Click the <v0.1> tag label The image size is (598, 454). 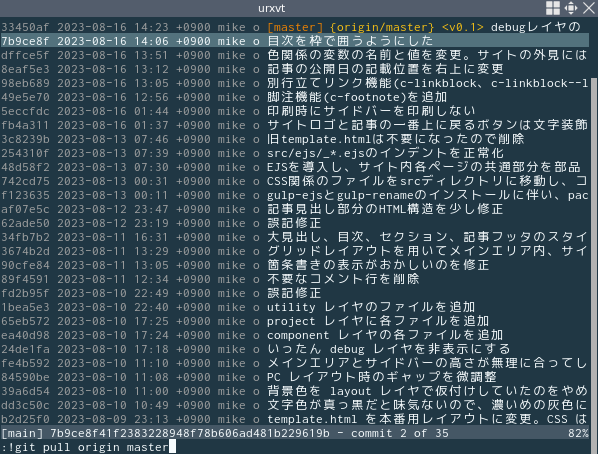pyautogui.click(x=463, y=27)
